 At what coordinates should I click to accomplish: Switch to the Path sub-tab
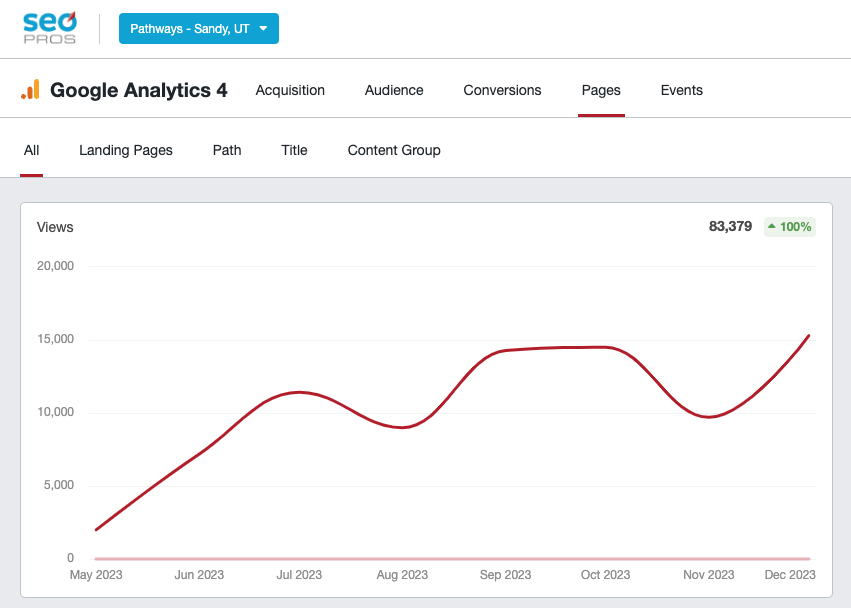pos(227,150)
